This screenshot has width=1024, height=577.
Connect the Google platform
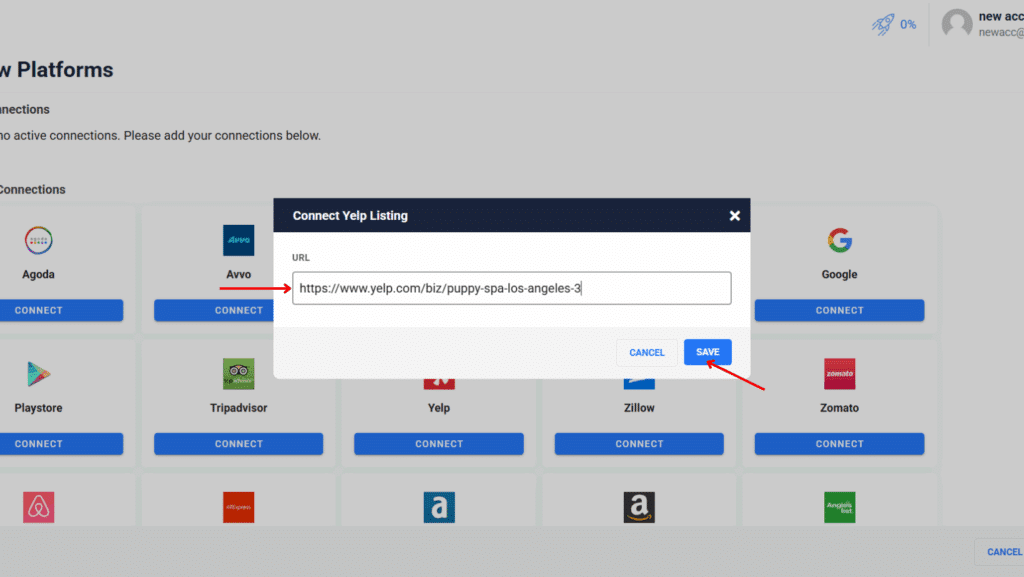[839, 310]
